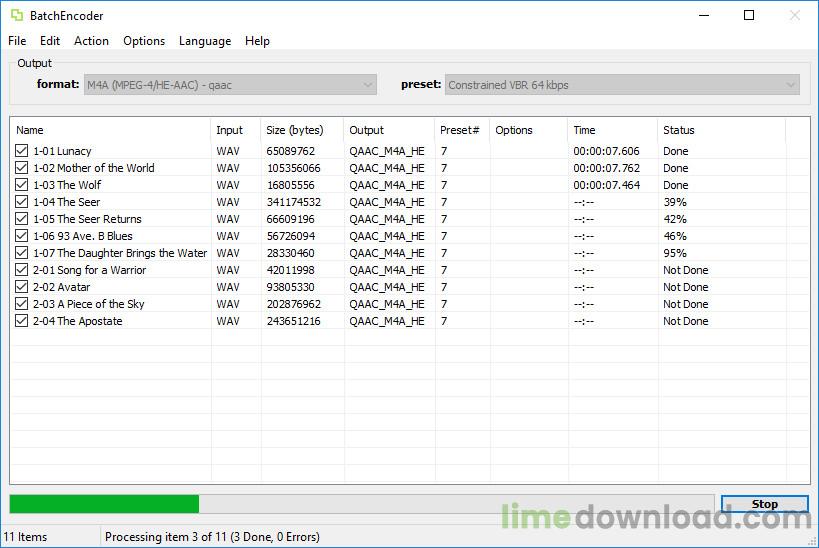Sort list by Name column header
819x548 pixels.
110,130
